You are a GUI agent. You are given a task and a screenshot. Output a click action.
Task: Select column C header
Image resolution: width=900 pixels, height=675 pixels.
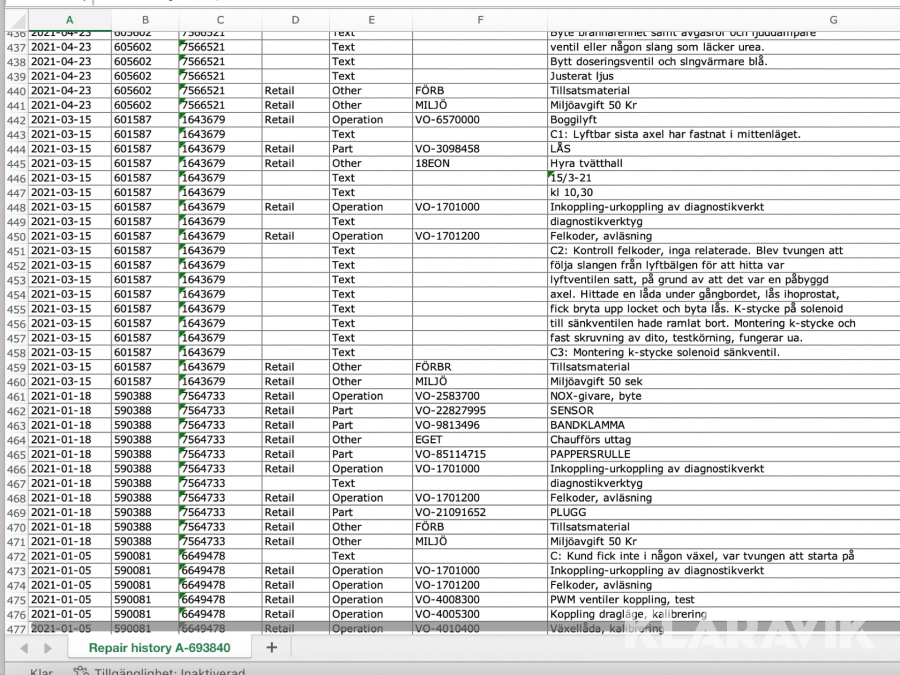[220, 20]
